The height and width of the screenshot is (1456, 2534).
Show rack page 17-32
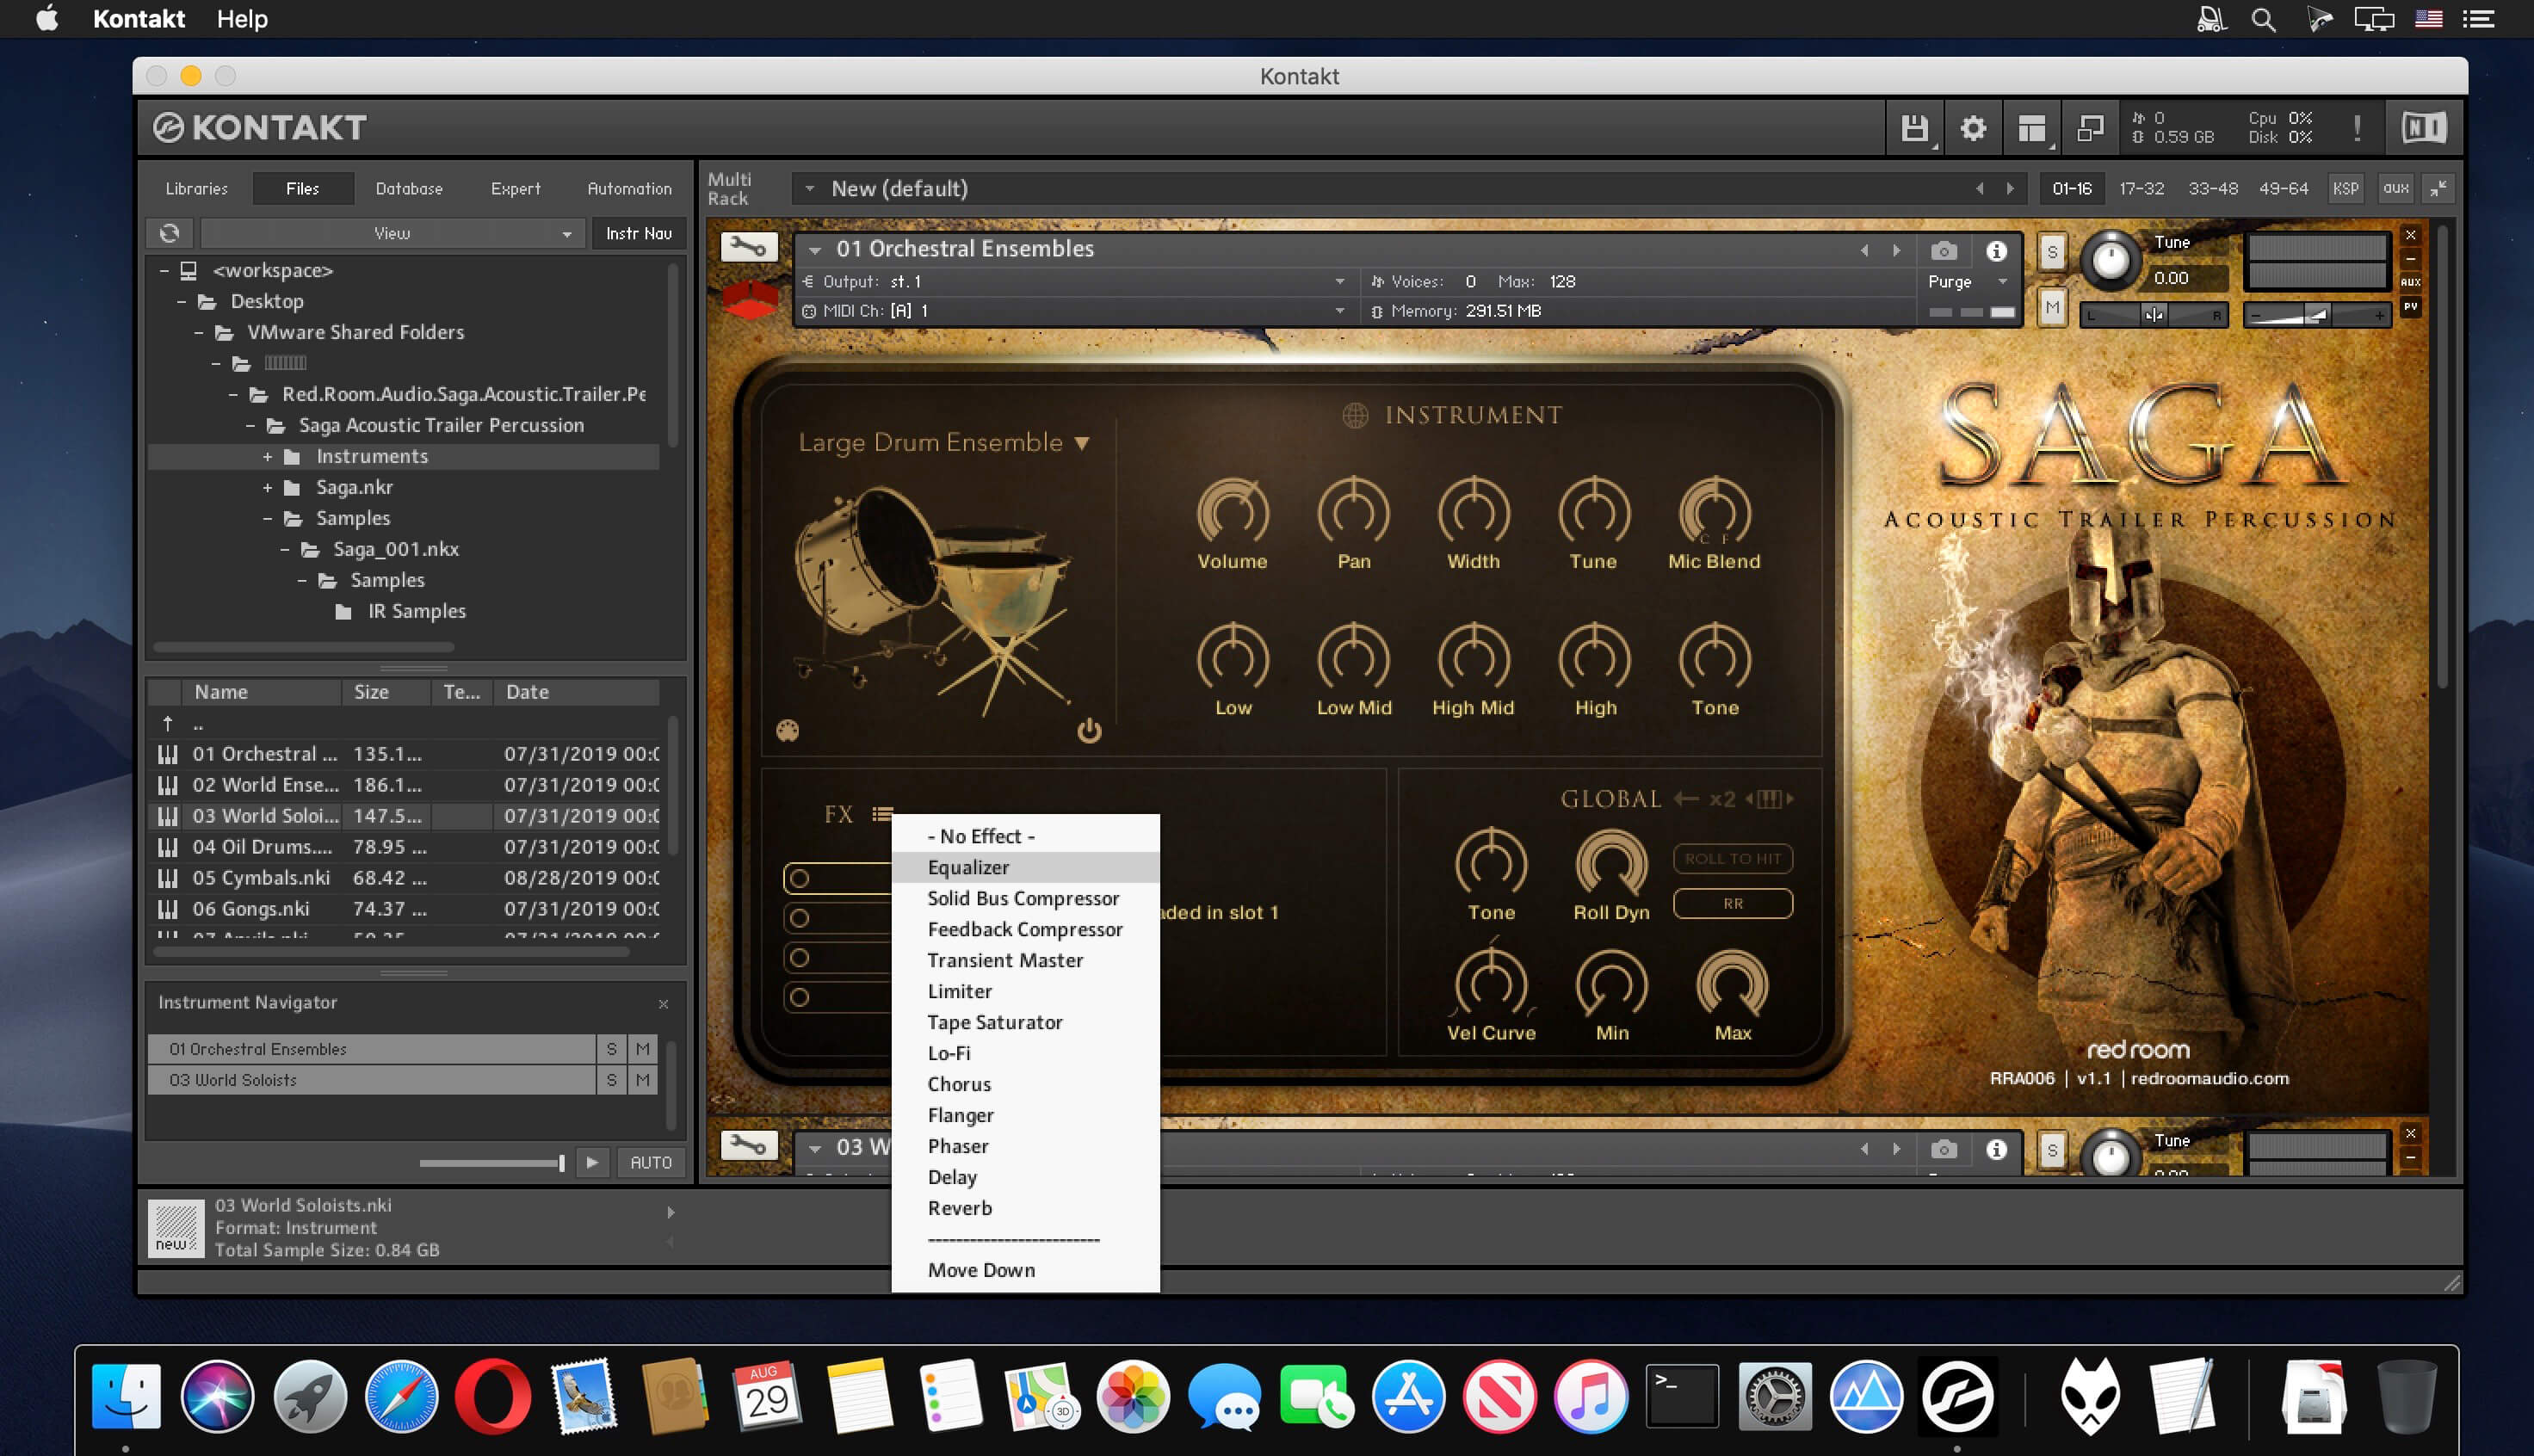coord(2142,188)
